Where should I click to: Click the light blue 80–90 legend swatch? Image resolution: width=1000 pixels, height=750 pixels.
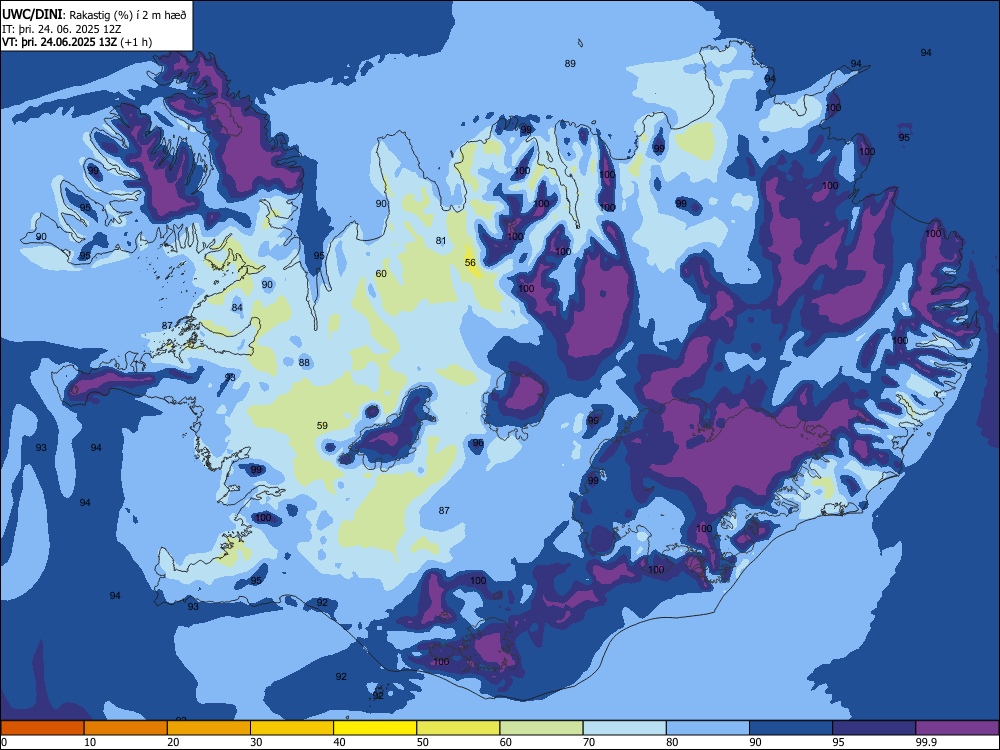point(708,727)
